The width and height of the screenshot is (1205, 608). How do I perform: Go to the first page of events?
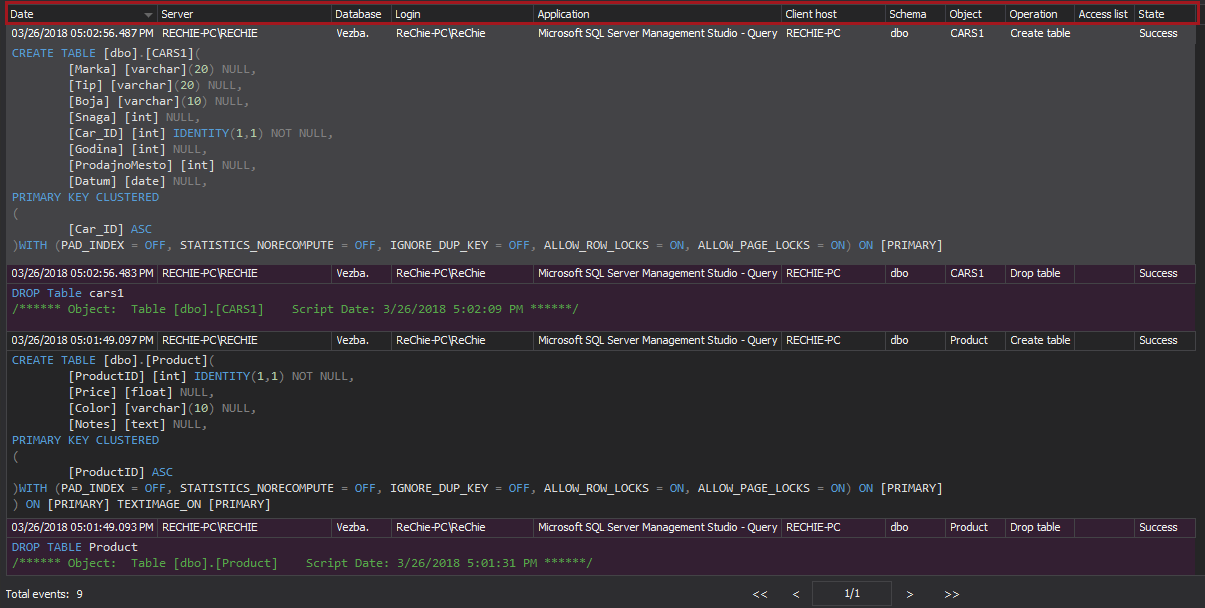coord(760,594)
